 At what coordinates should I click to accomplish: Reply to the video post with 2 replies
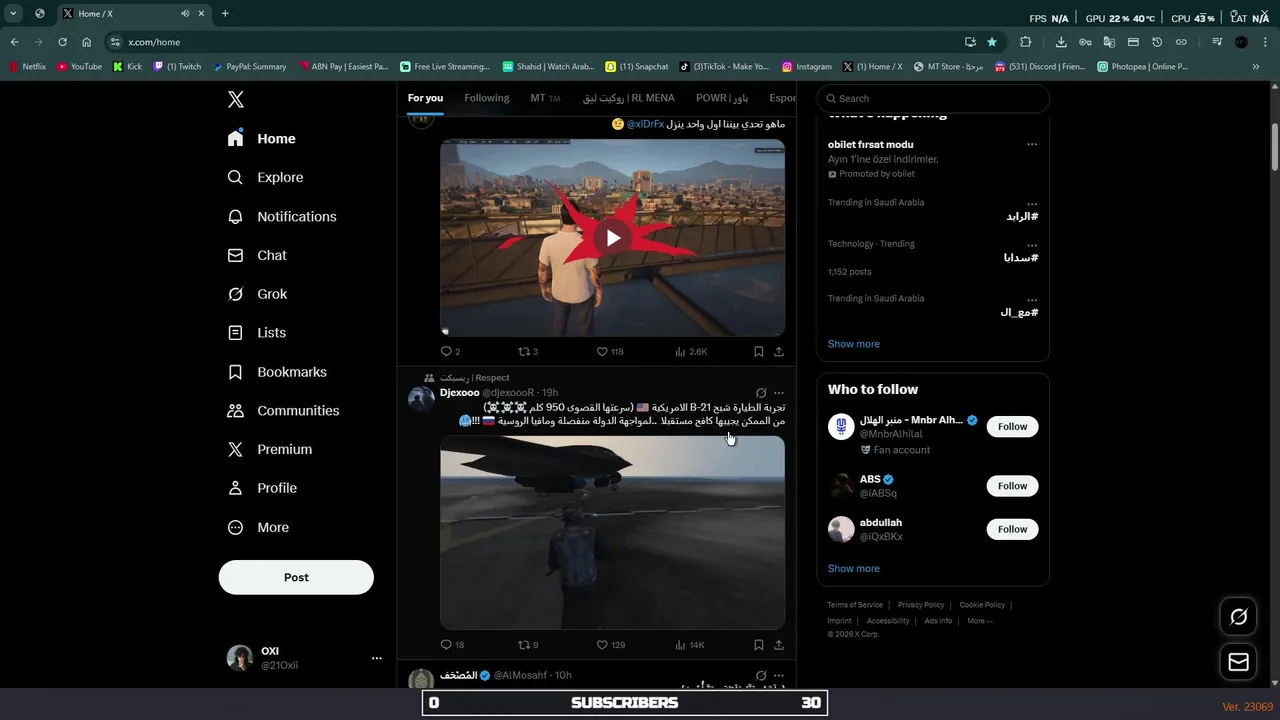pyautogui.click(x=450, y=352)
